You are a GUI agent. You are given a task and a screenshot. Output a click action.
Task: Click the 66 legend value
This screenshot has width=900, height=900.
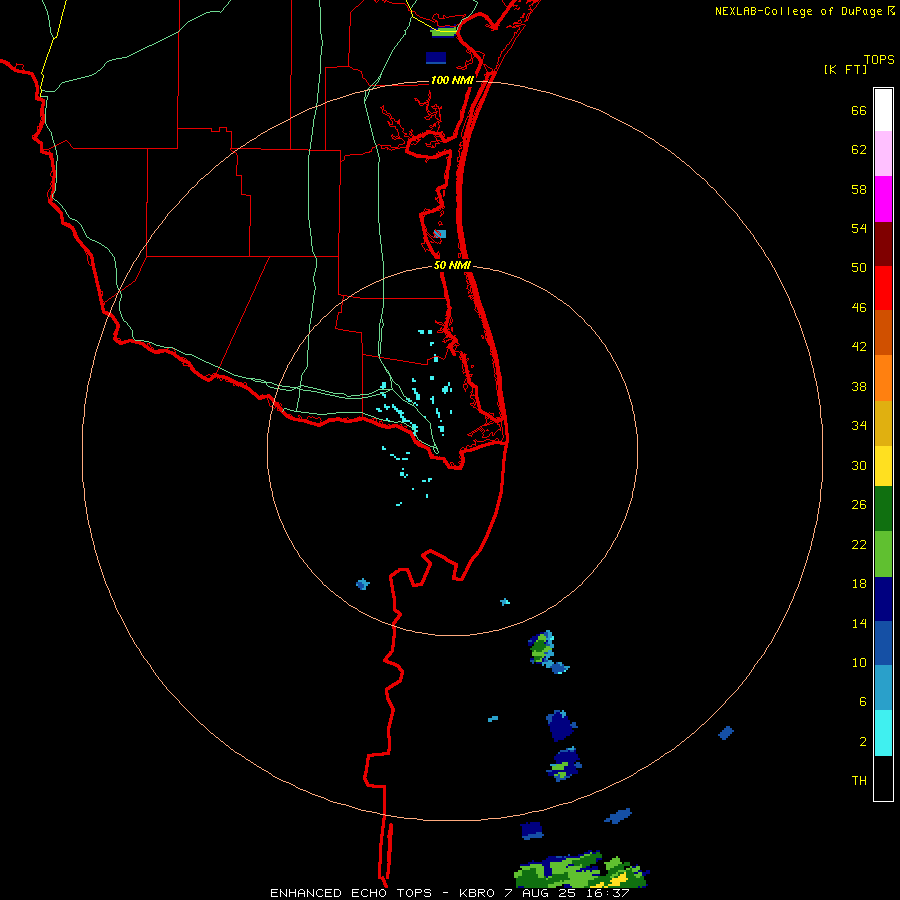tap(859, 110)
